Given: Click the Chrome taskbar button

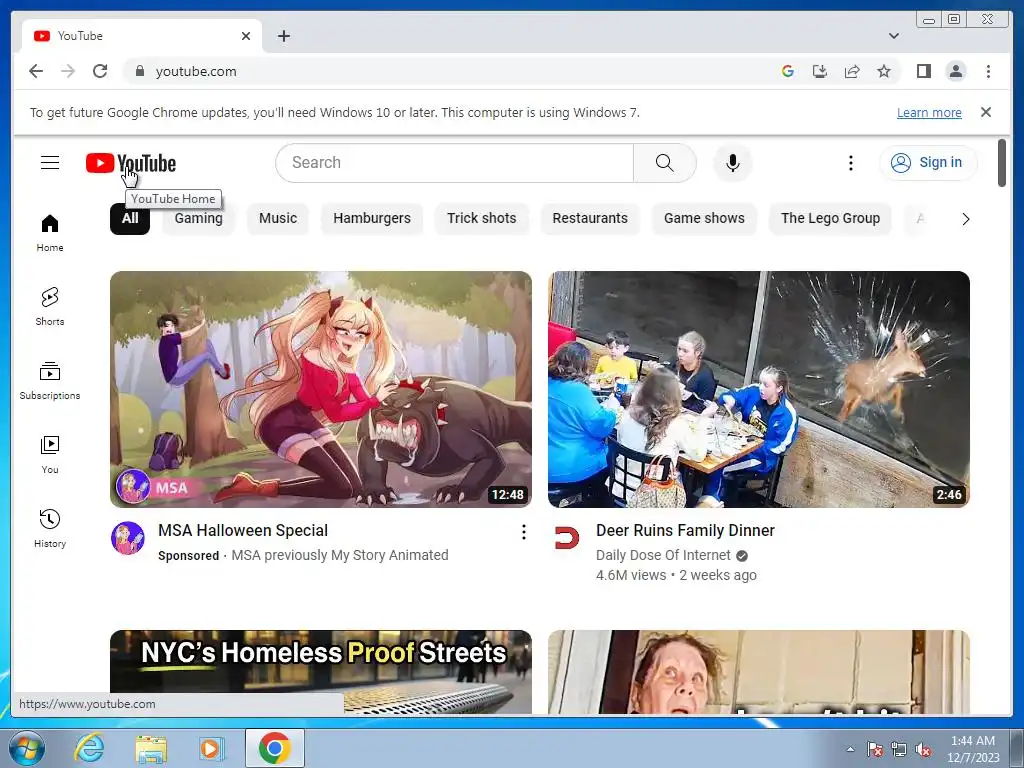Looking at the screenshot, I should pyautogui.click(x=274, y=748).
